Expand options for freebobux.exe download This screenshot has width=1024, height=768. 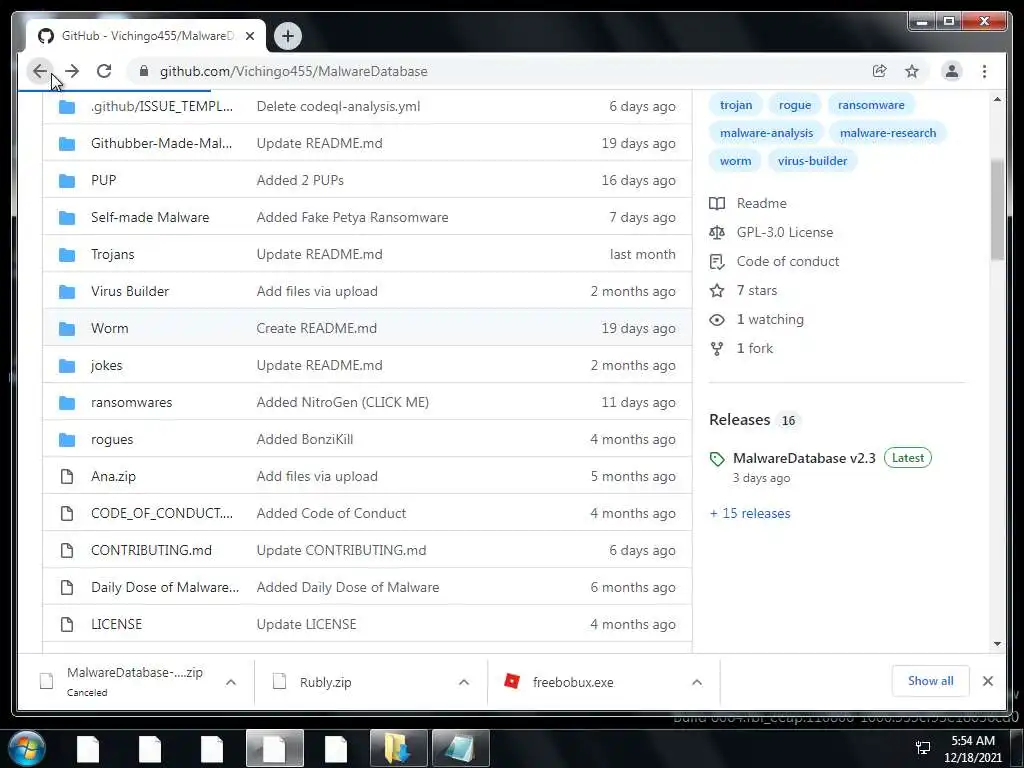(x=697, y=682)
